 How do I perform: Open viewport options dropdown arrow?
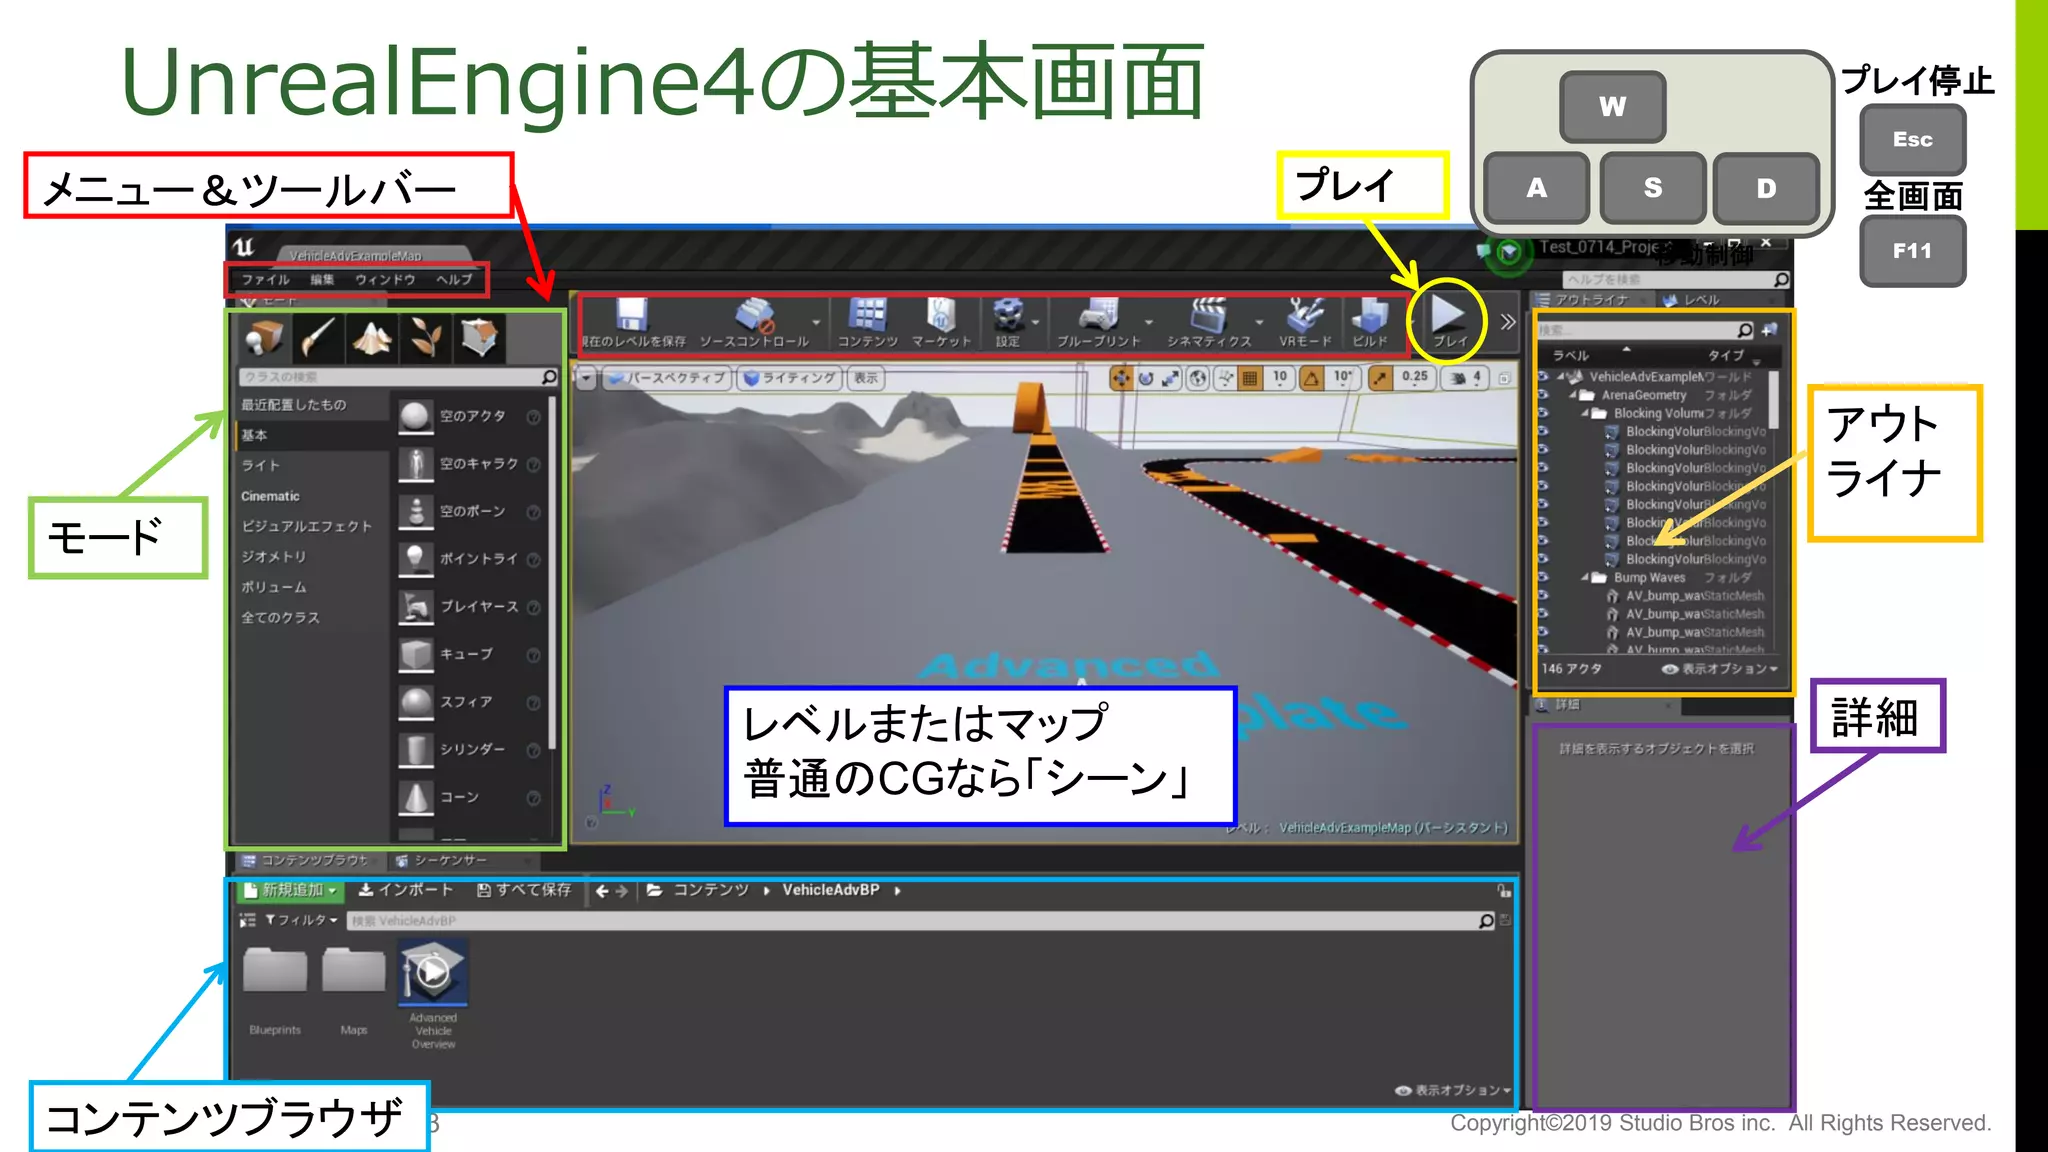coord(586,378)
